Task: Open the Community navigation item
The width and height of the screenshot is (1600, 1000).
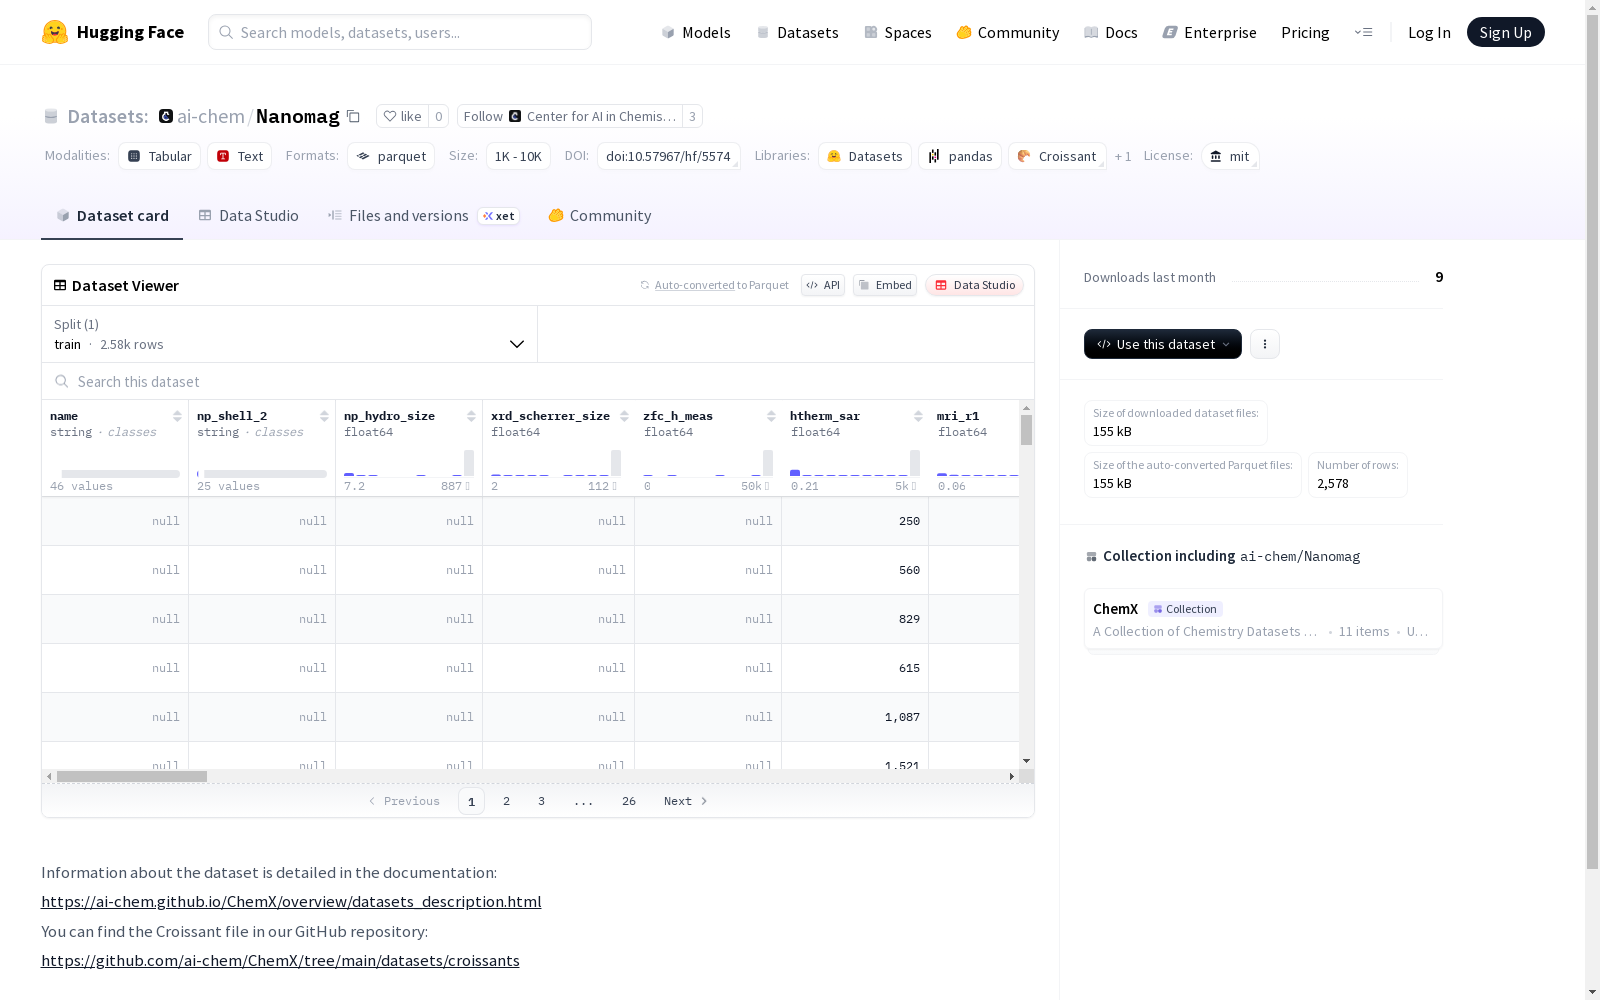Action: (1008, 32)
